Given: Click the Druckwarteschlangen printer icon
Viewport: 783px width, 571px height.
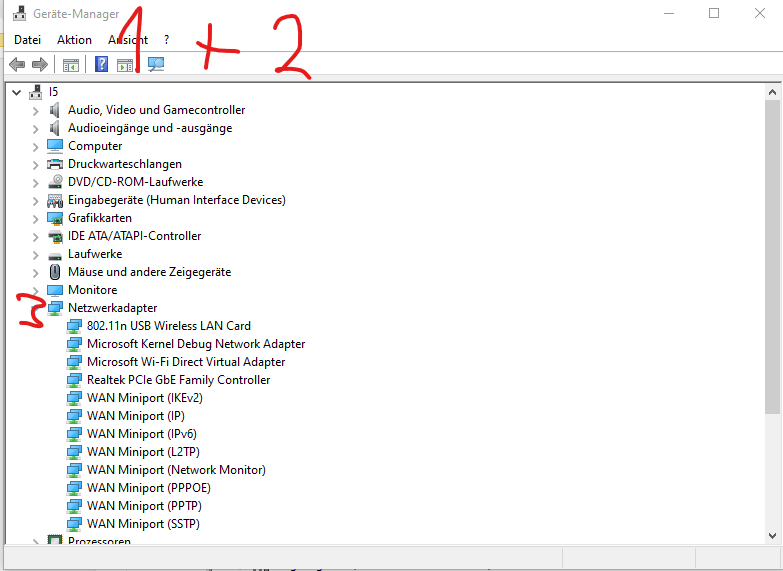Looking at the screenshot, I should [55, 164].
